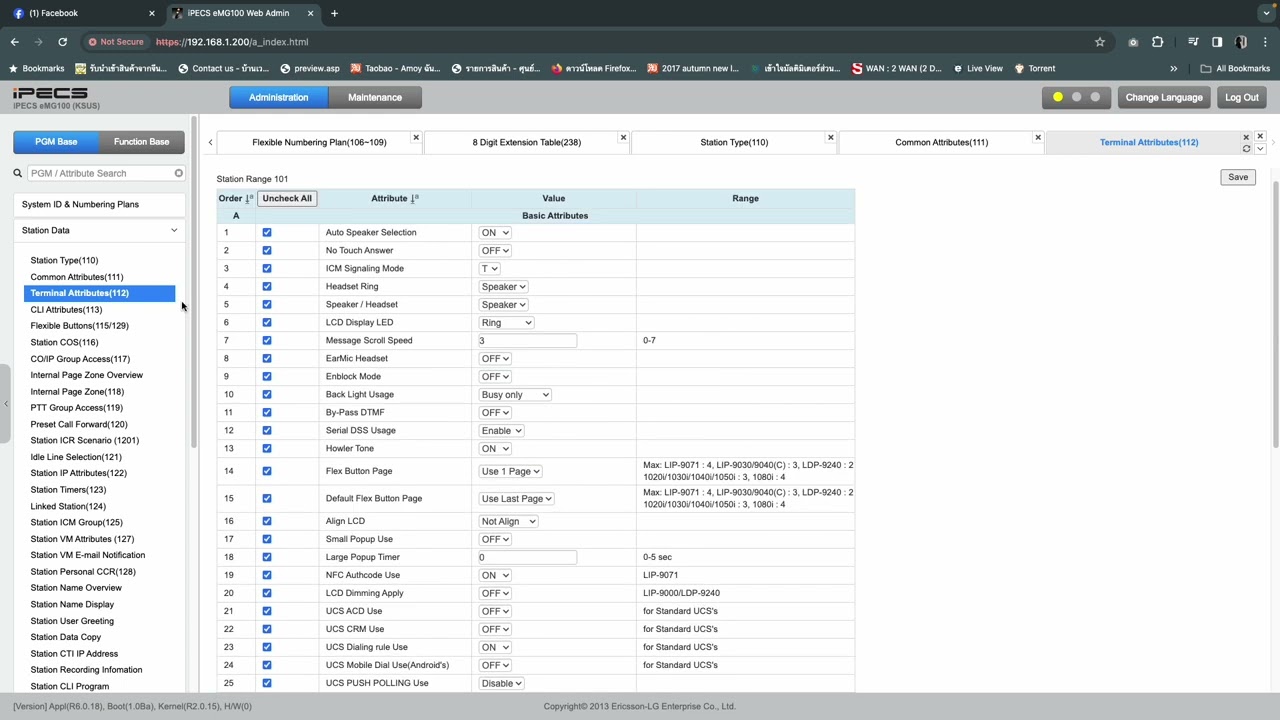Clear the PGM / Attribute Search field icon
The width and height of the screenshot is (1280, 720).
179,173
